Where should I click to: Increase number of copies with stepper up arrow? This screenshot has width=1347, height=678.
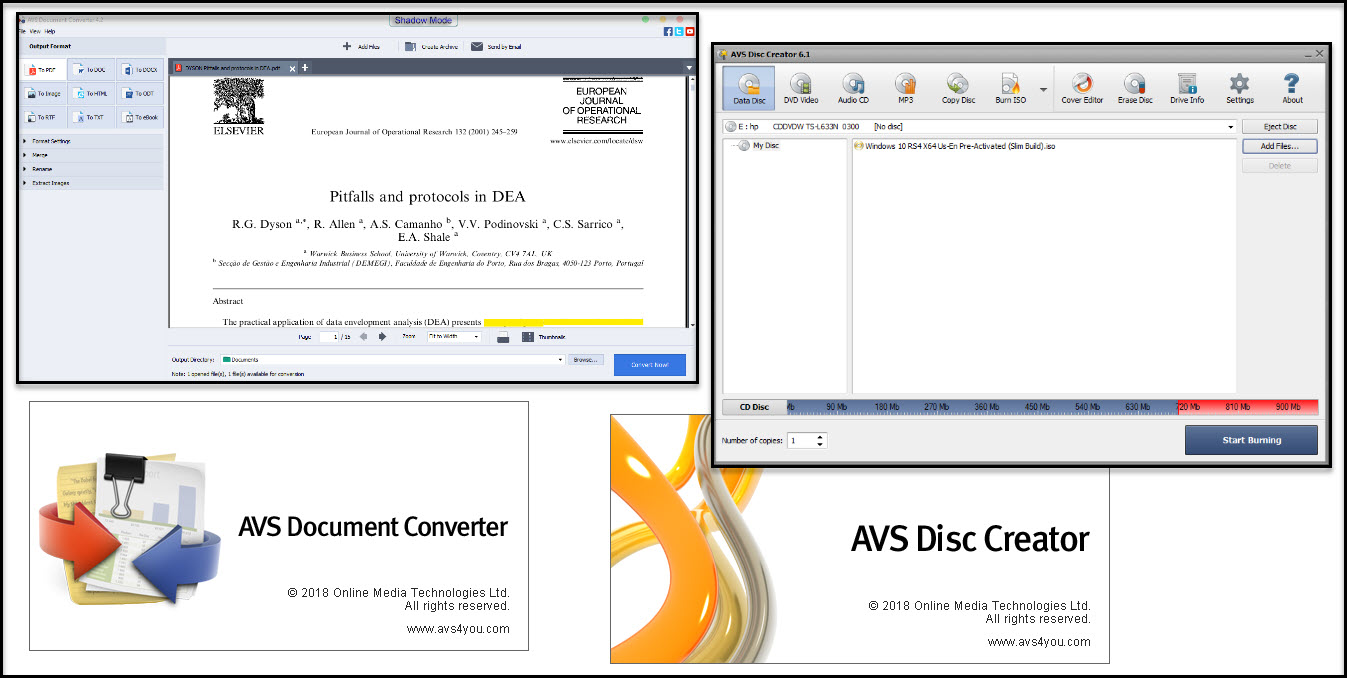pyautogui.click(x=821, y=436)
